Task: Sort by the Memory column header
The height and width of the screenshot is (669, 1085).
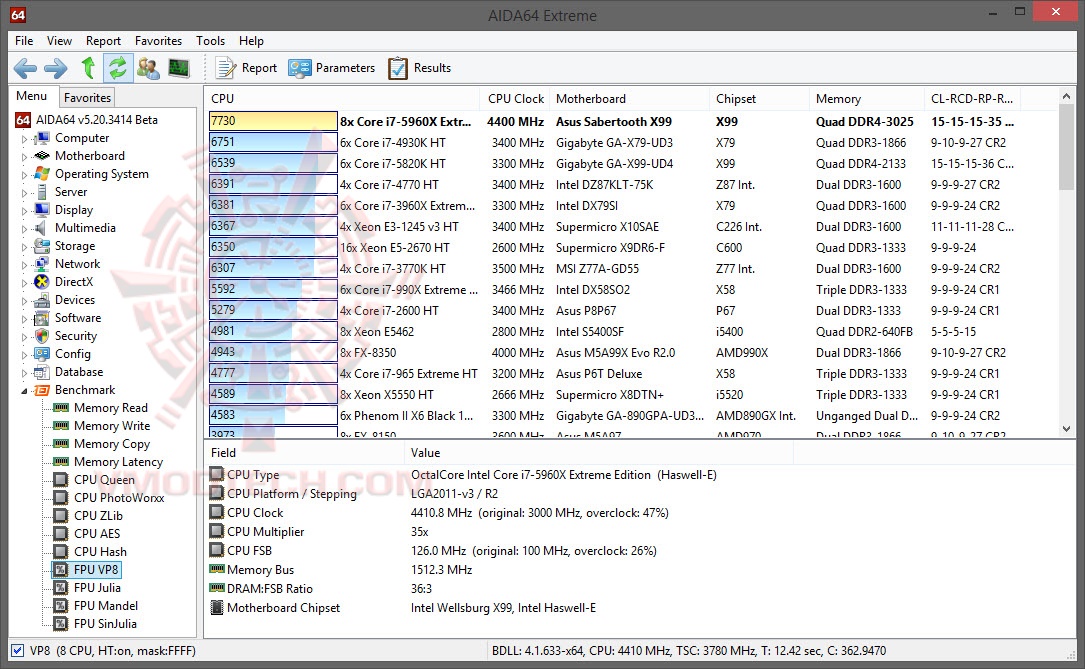Action: click(x=866, y=98)
